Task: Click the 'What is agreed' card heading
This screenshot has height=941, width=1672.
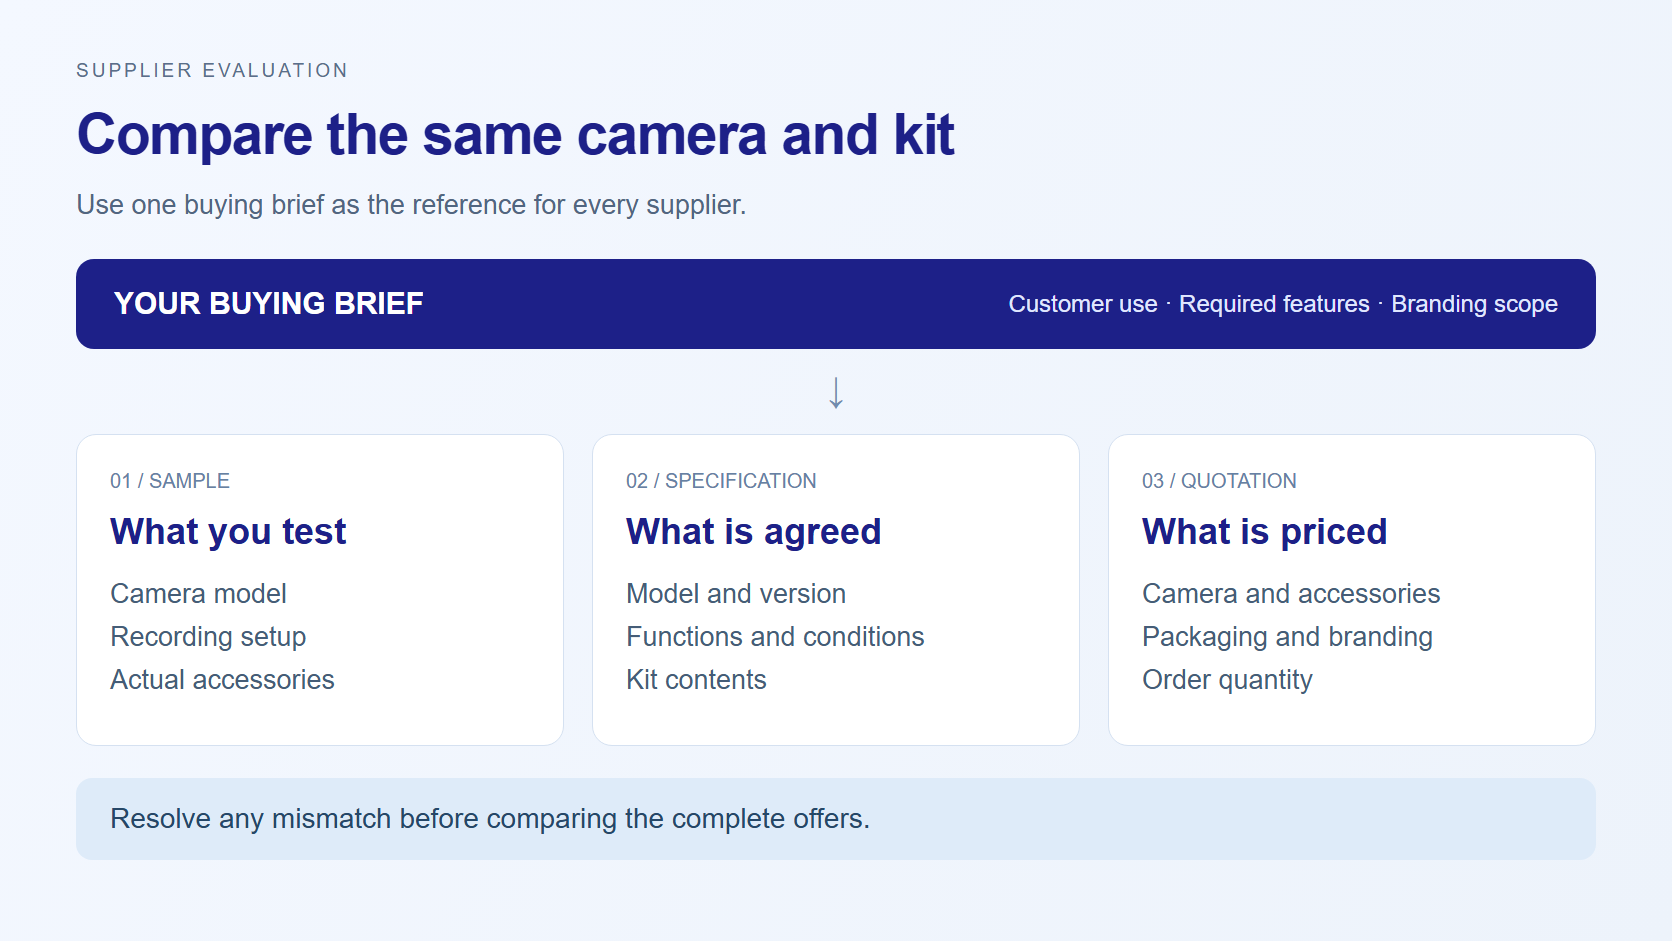Action: (x=753, y=532)
